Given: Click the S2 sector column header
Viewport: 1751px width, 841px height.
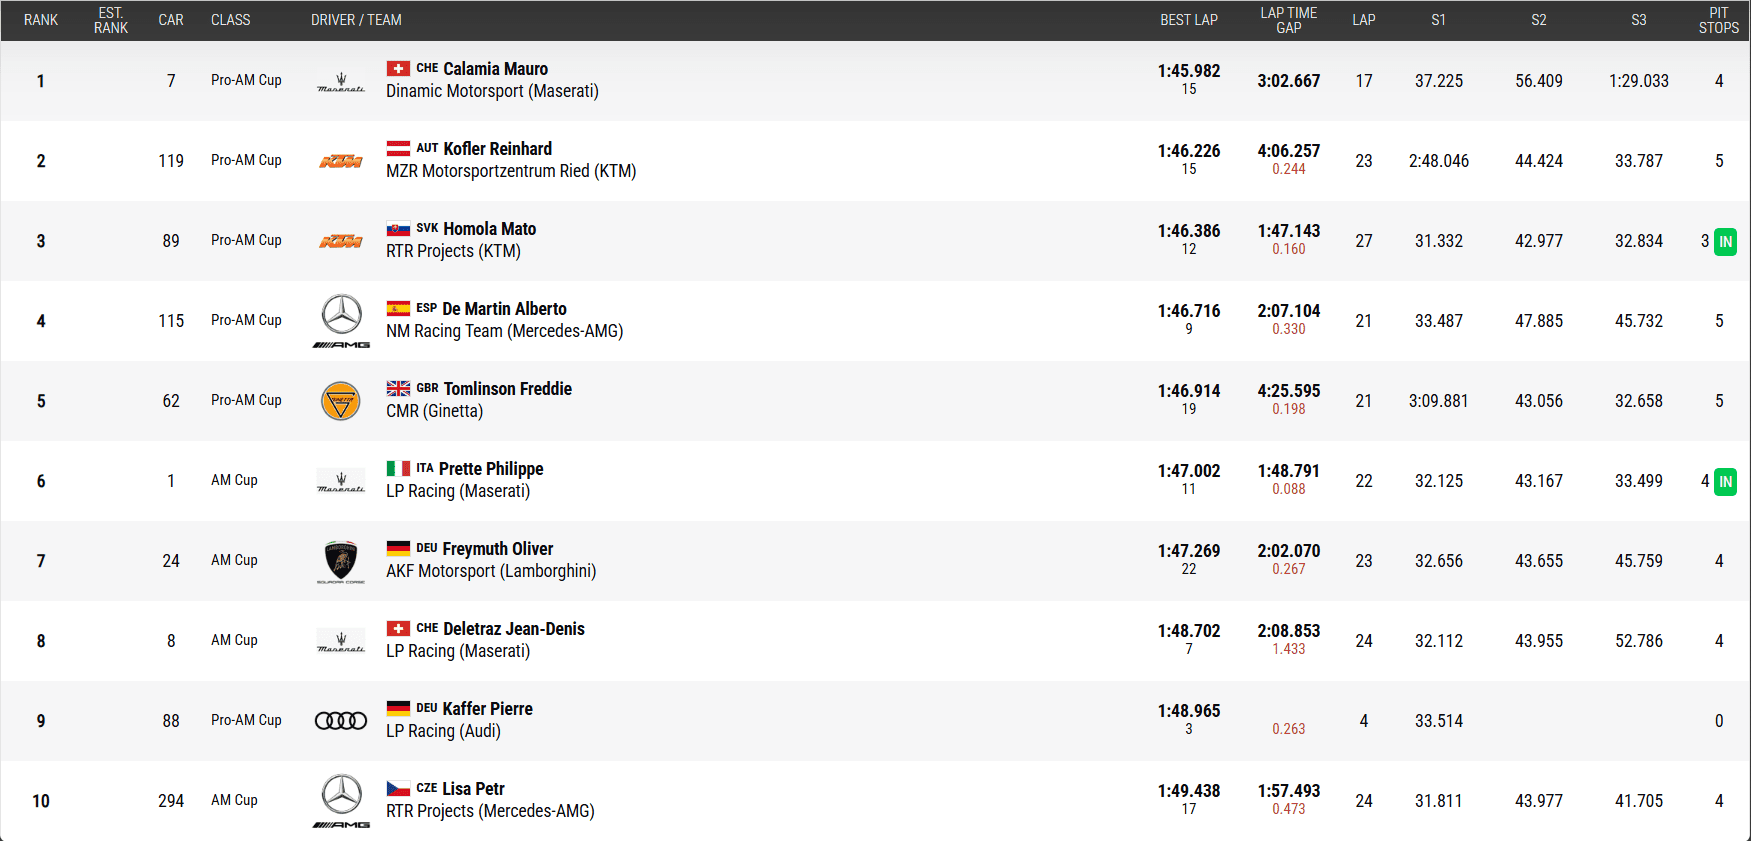Looking at the screenshot, I should tap(1538, 20).
